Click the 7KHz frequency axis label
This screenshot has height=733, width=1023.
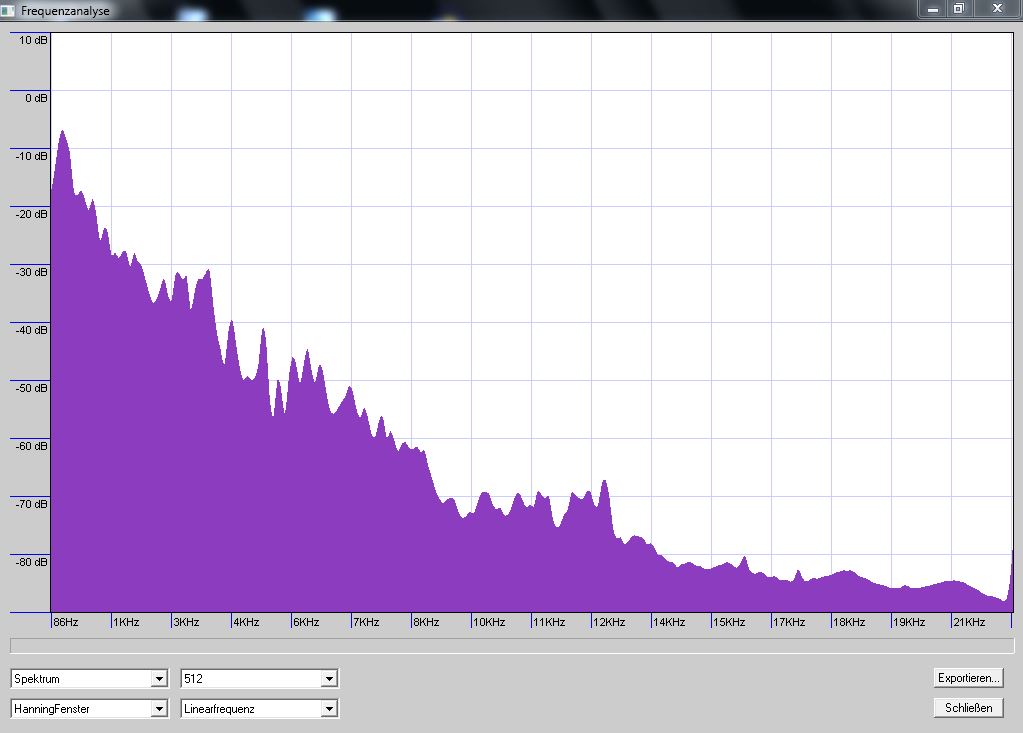(x=366, y=622)
